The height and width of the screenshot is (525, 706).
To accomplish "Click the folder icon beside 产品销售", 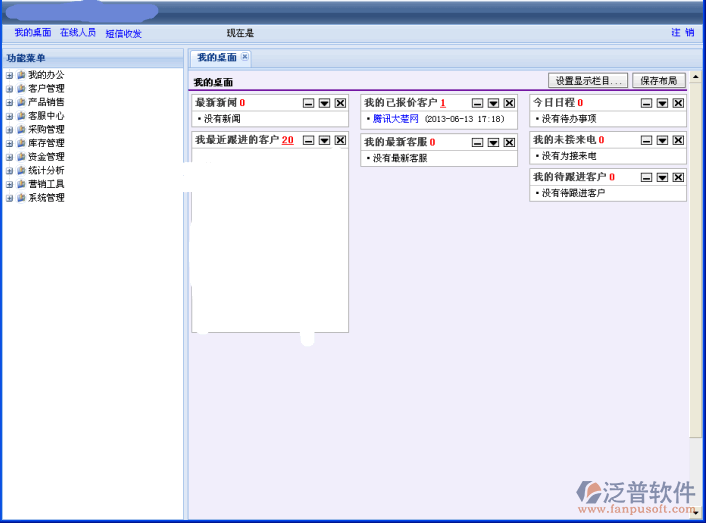I will click(x=21, y=102).
